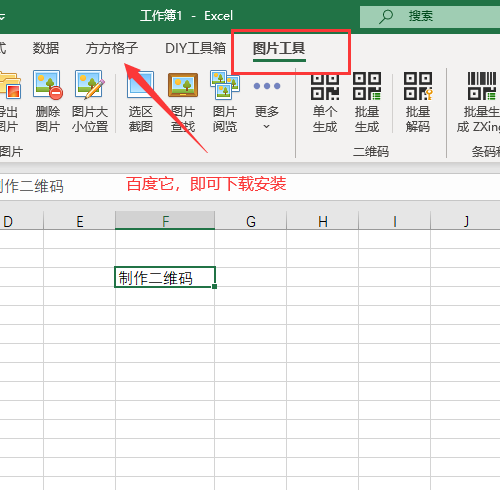This screenshot has height=490, width=500.
Task: Select column G header
Action: 251,221
